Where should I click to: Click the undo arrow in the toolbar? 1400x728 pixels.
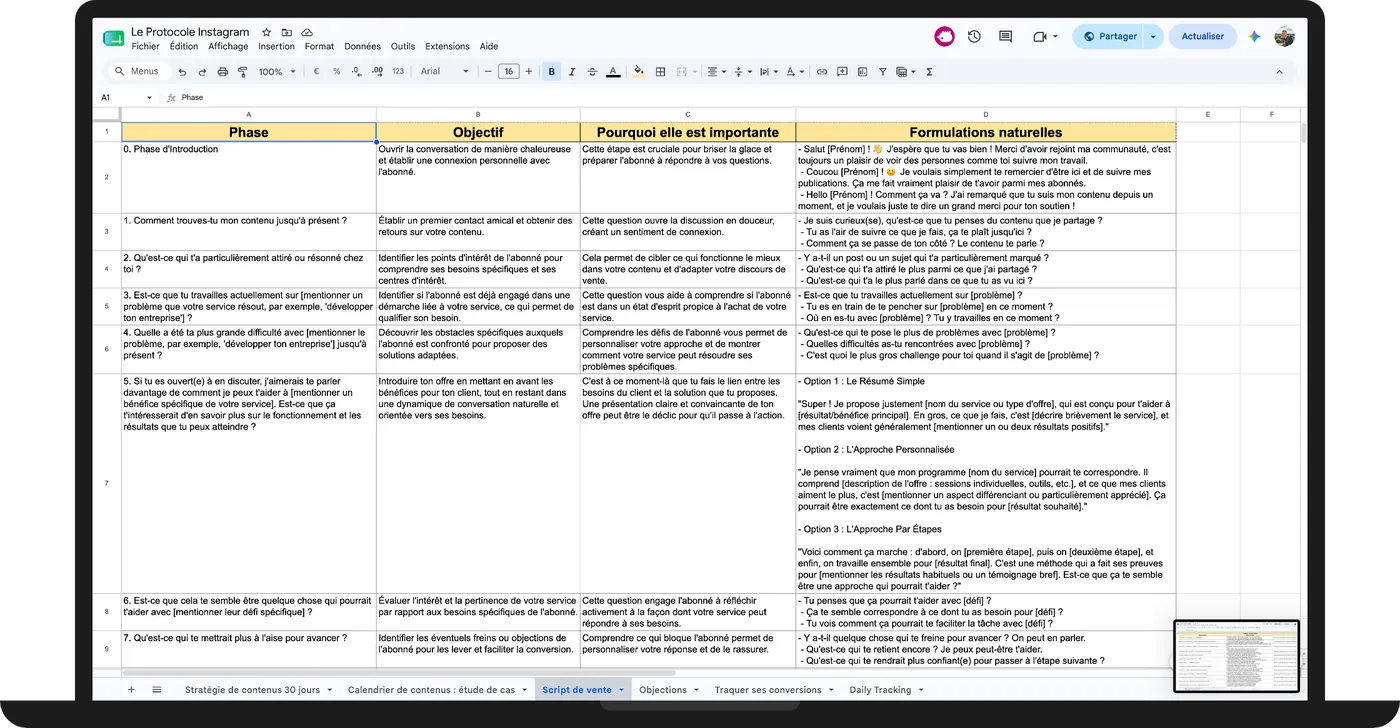(x=182, y=72)
